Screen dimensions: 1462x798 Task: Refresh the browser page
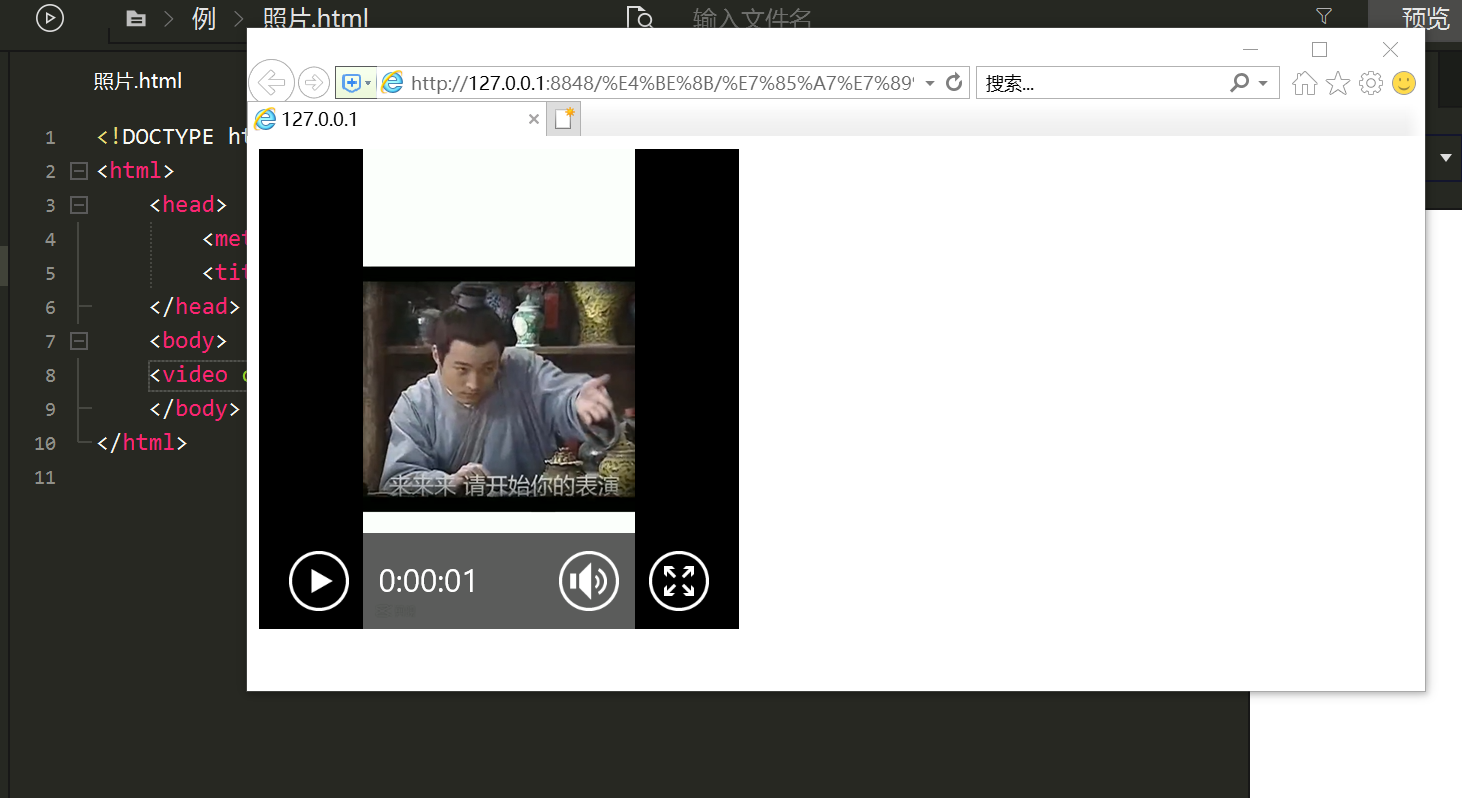954,83
